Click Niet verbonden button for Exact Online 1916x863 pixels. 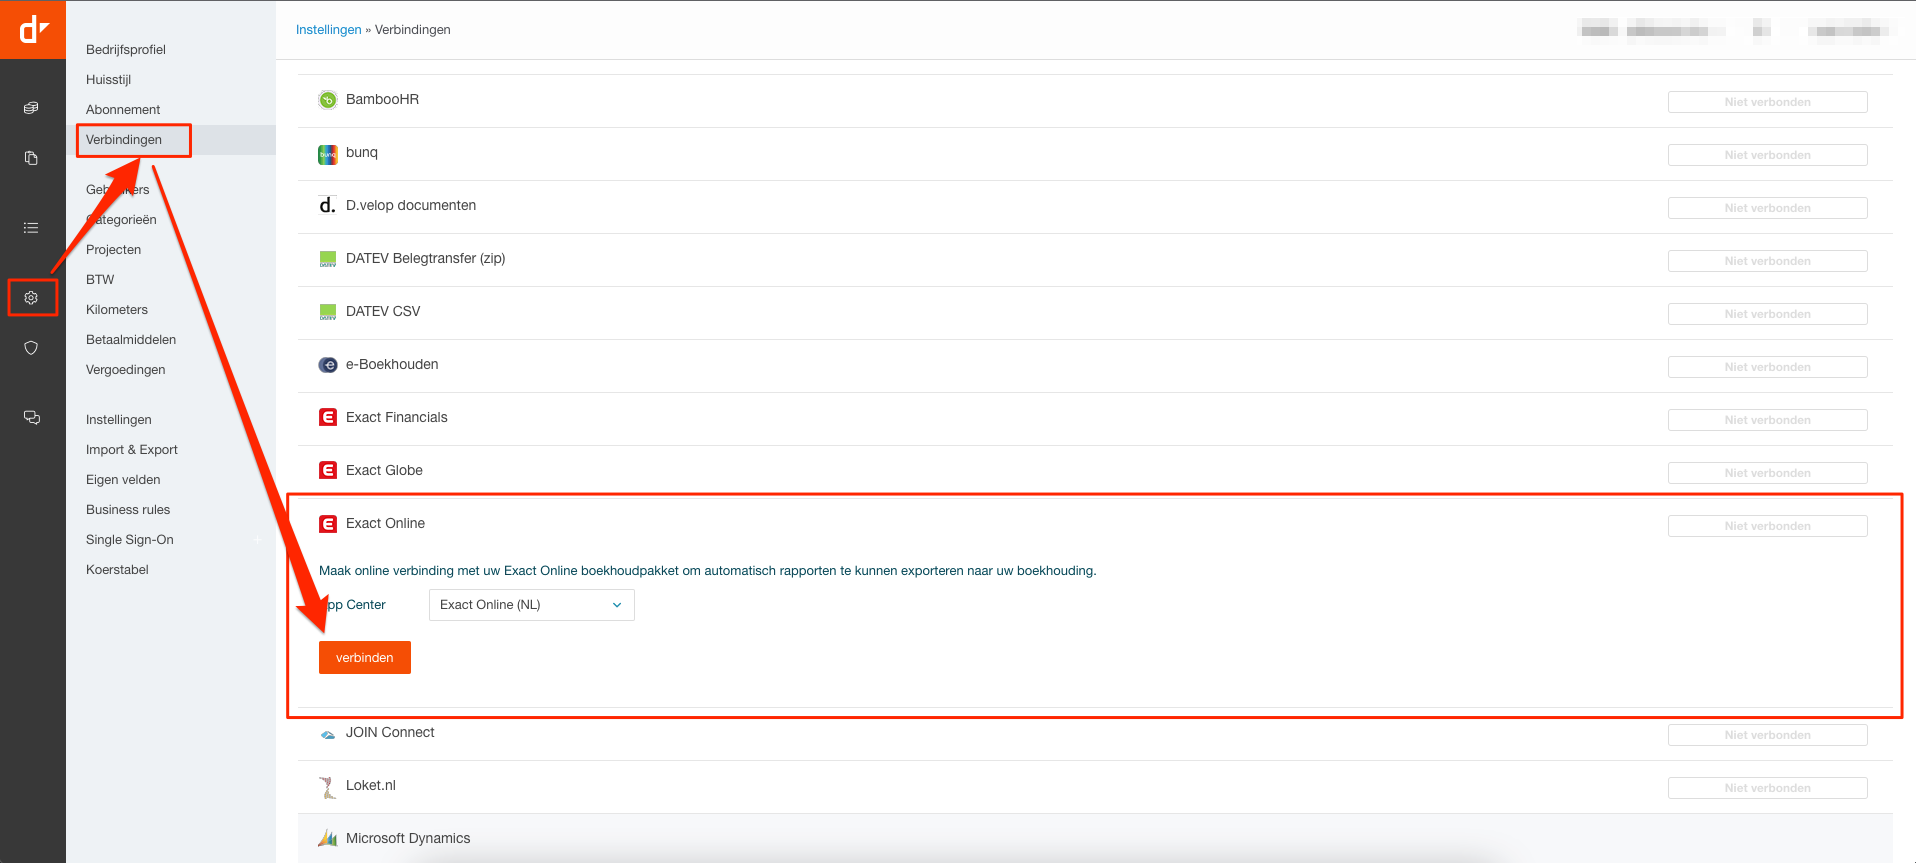[1767, 526]
